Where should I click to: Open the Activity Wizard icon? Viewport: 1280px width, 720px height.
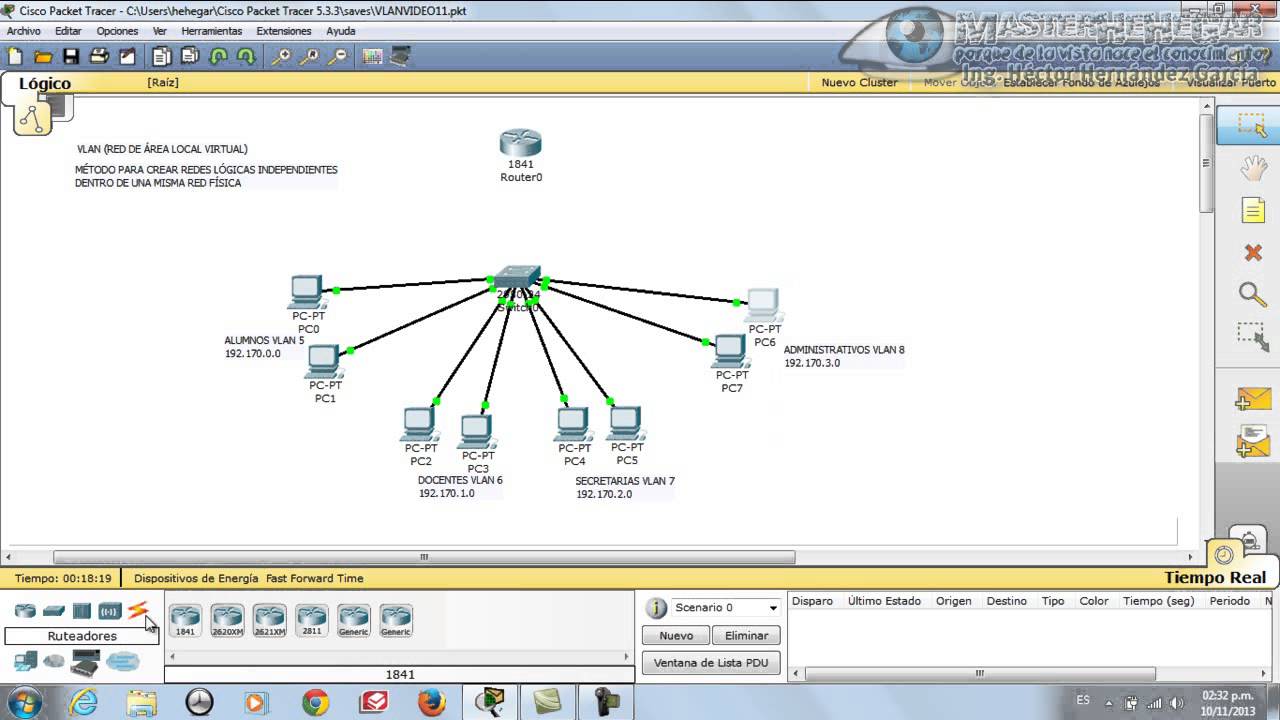127,56
